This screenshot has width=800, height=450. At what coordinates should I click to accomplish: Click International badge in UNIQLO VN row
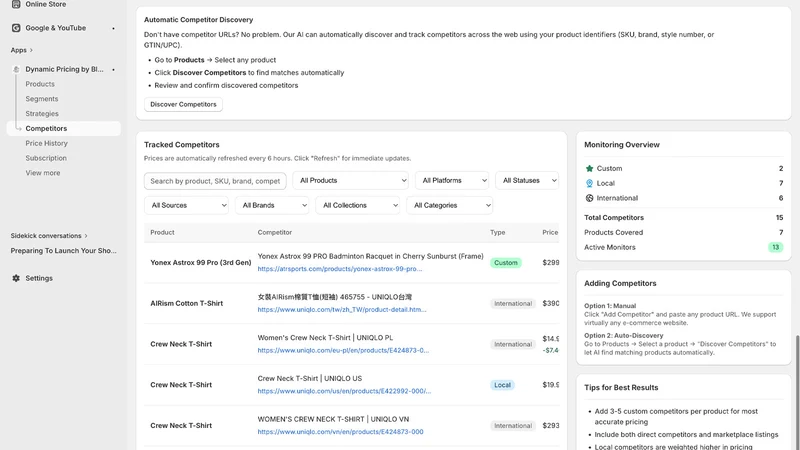513,426
